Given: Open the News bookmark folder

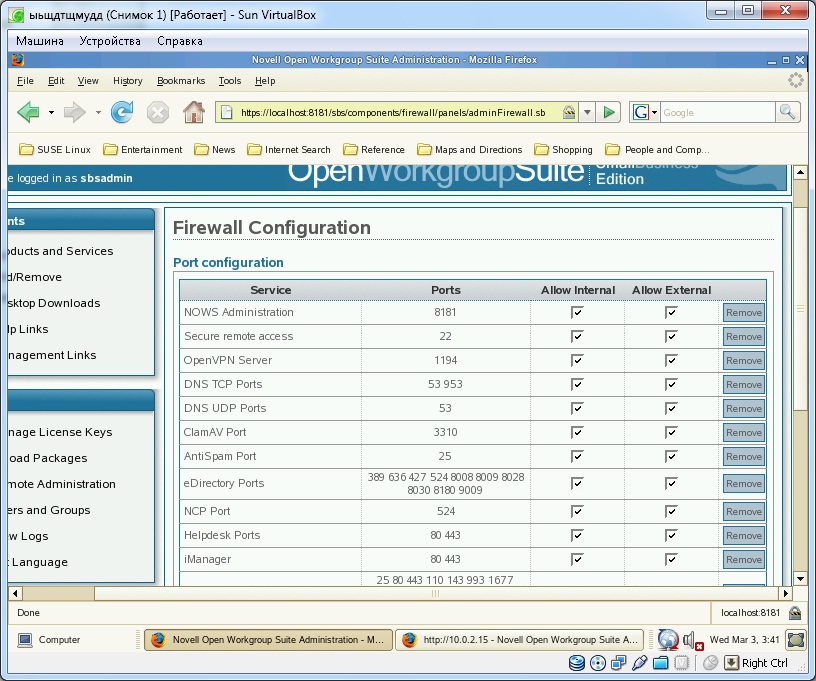Looking at the screenshot, I should [x=214, y=150].
